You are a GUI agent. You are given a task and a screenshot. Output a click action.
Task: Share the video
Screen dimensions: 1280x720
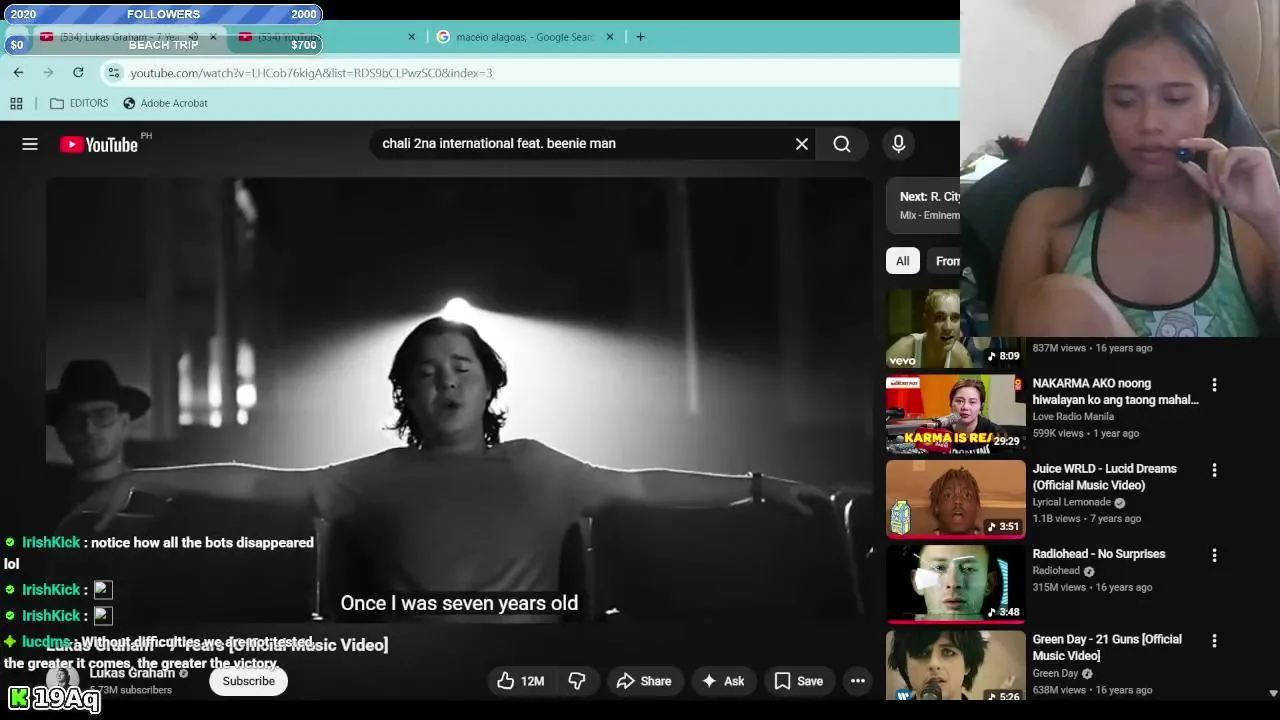(644, 681)
